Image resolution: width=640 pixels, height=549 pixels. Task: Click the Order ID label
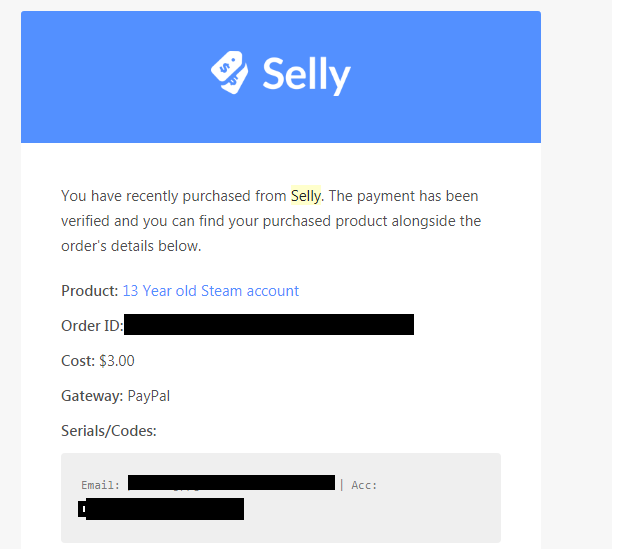tap(92, 326)
